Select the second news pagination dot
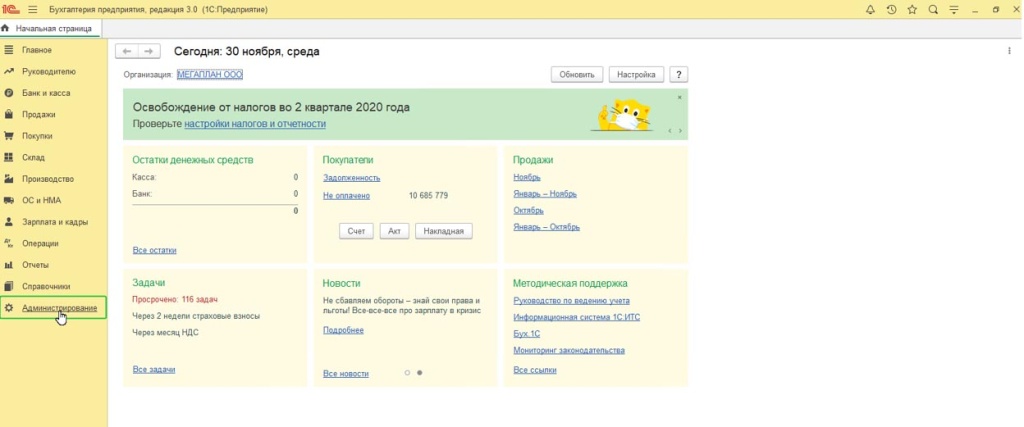The width and height of the screenshot is (1024, 427). [419, 373]
